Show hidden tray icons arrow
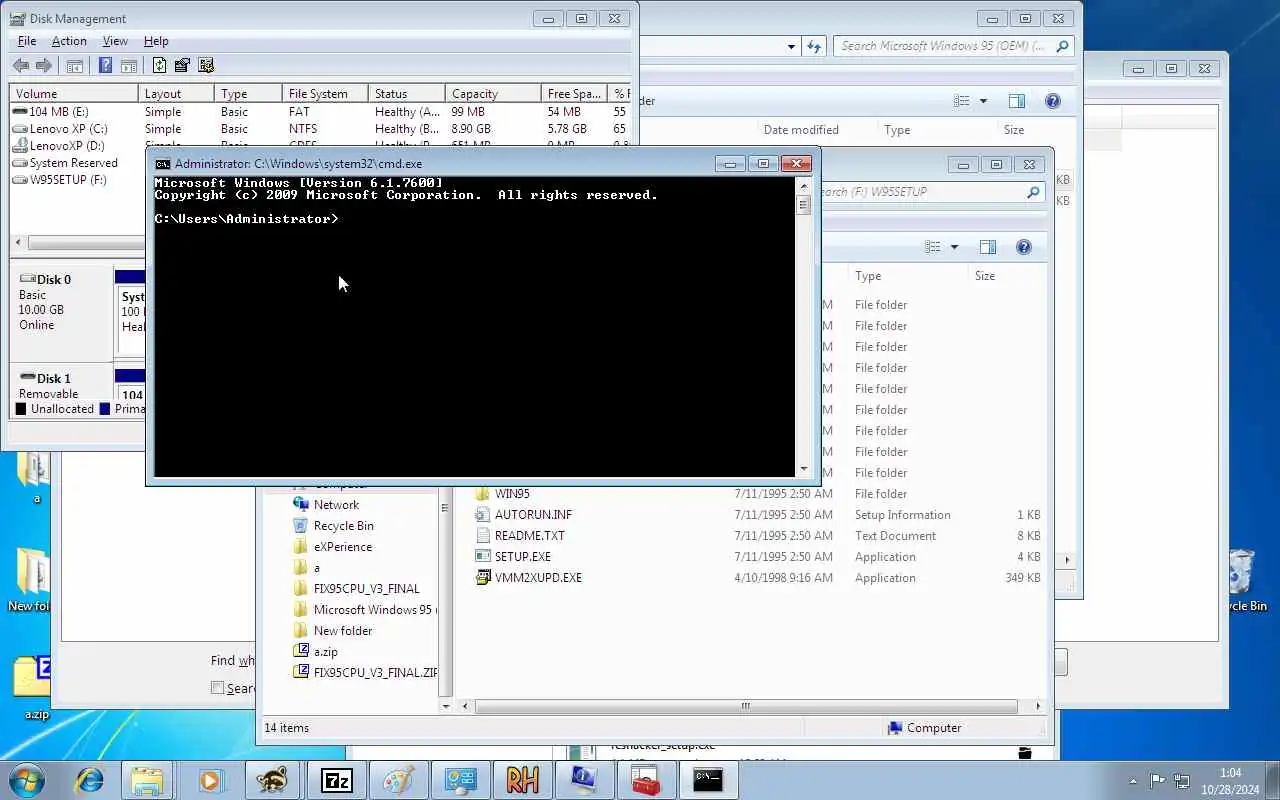 click(x=1133, y=781)
